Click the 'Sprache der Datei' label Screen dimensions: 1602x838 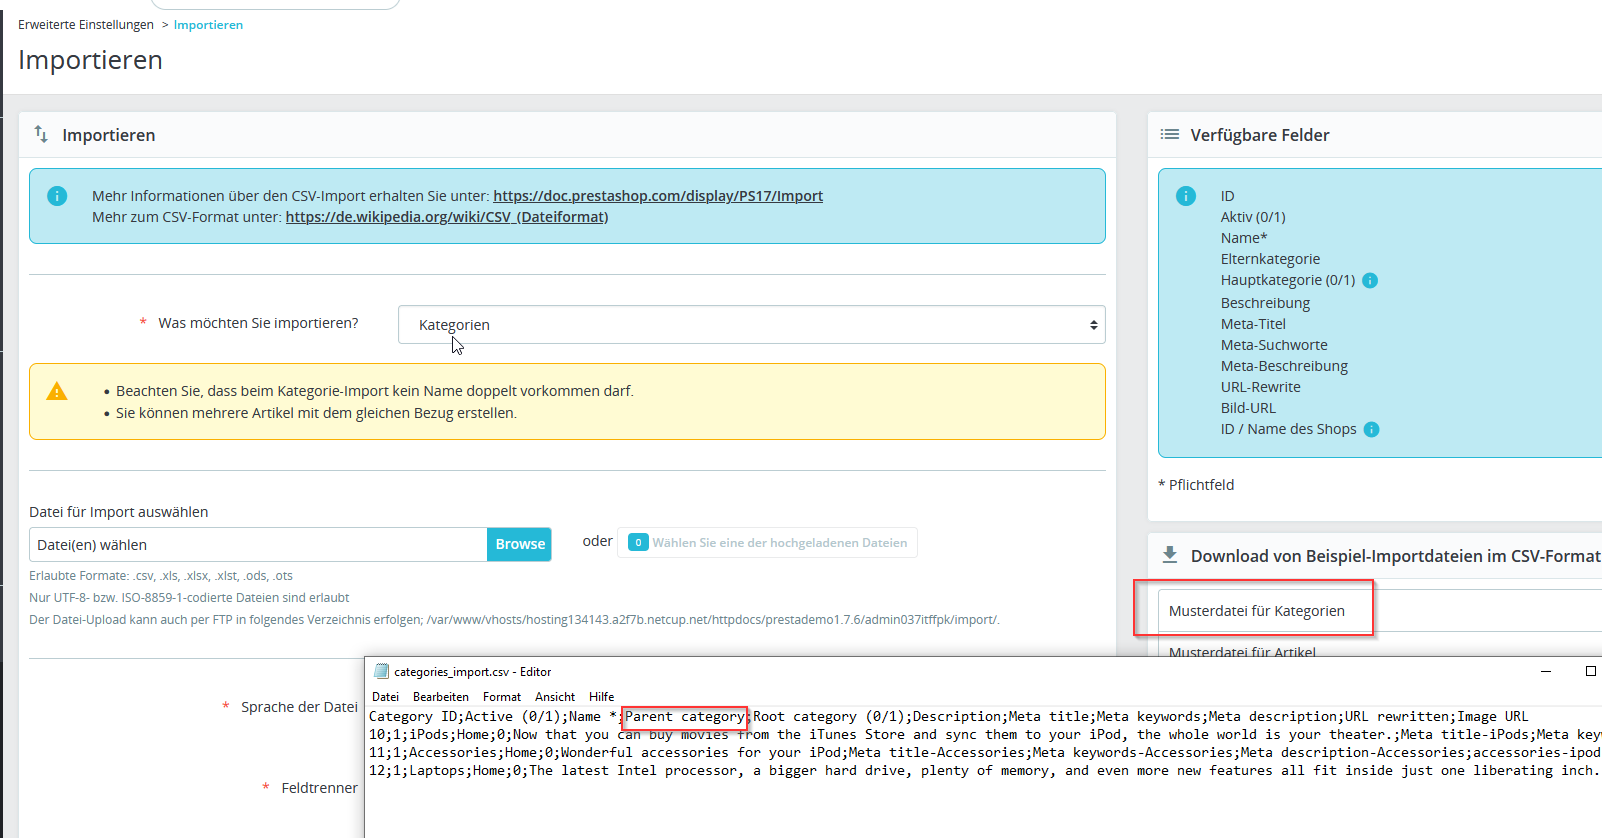pyautogui.click(x=299, y=707)
